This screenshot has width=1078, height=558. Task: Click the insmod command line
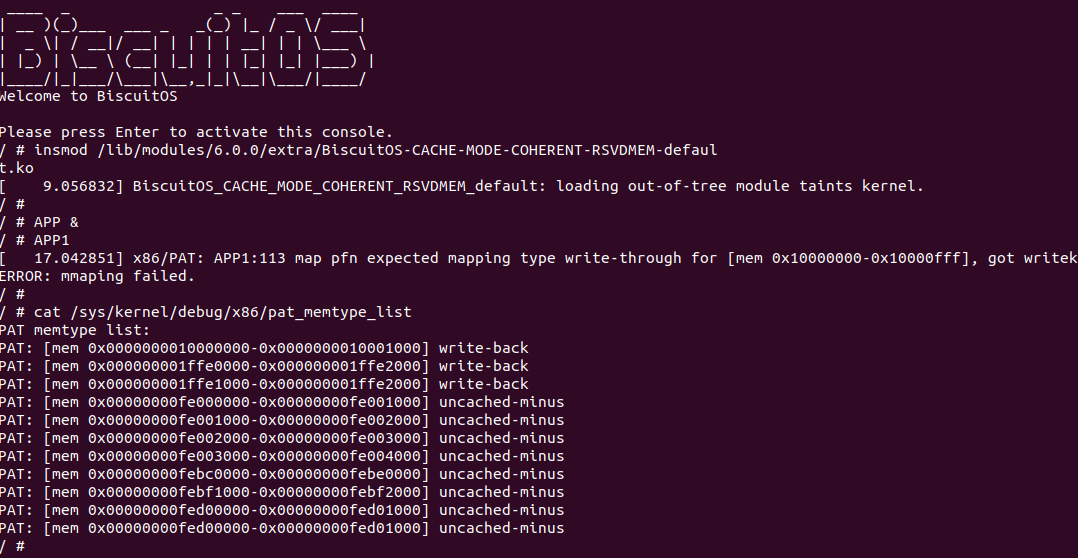[x=360, y=150]
